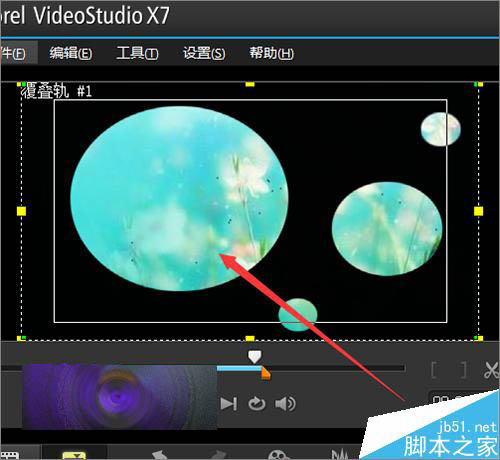The height and width of the screenshot is (460, 500).
Task: Open the 编辑(E) menu
Action: (x=71, y=53)
